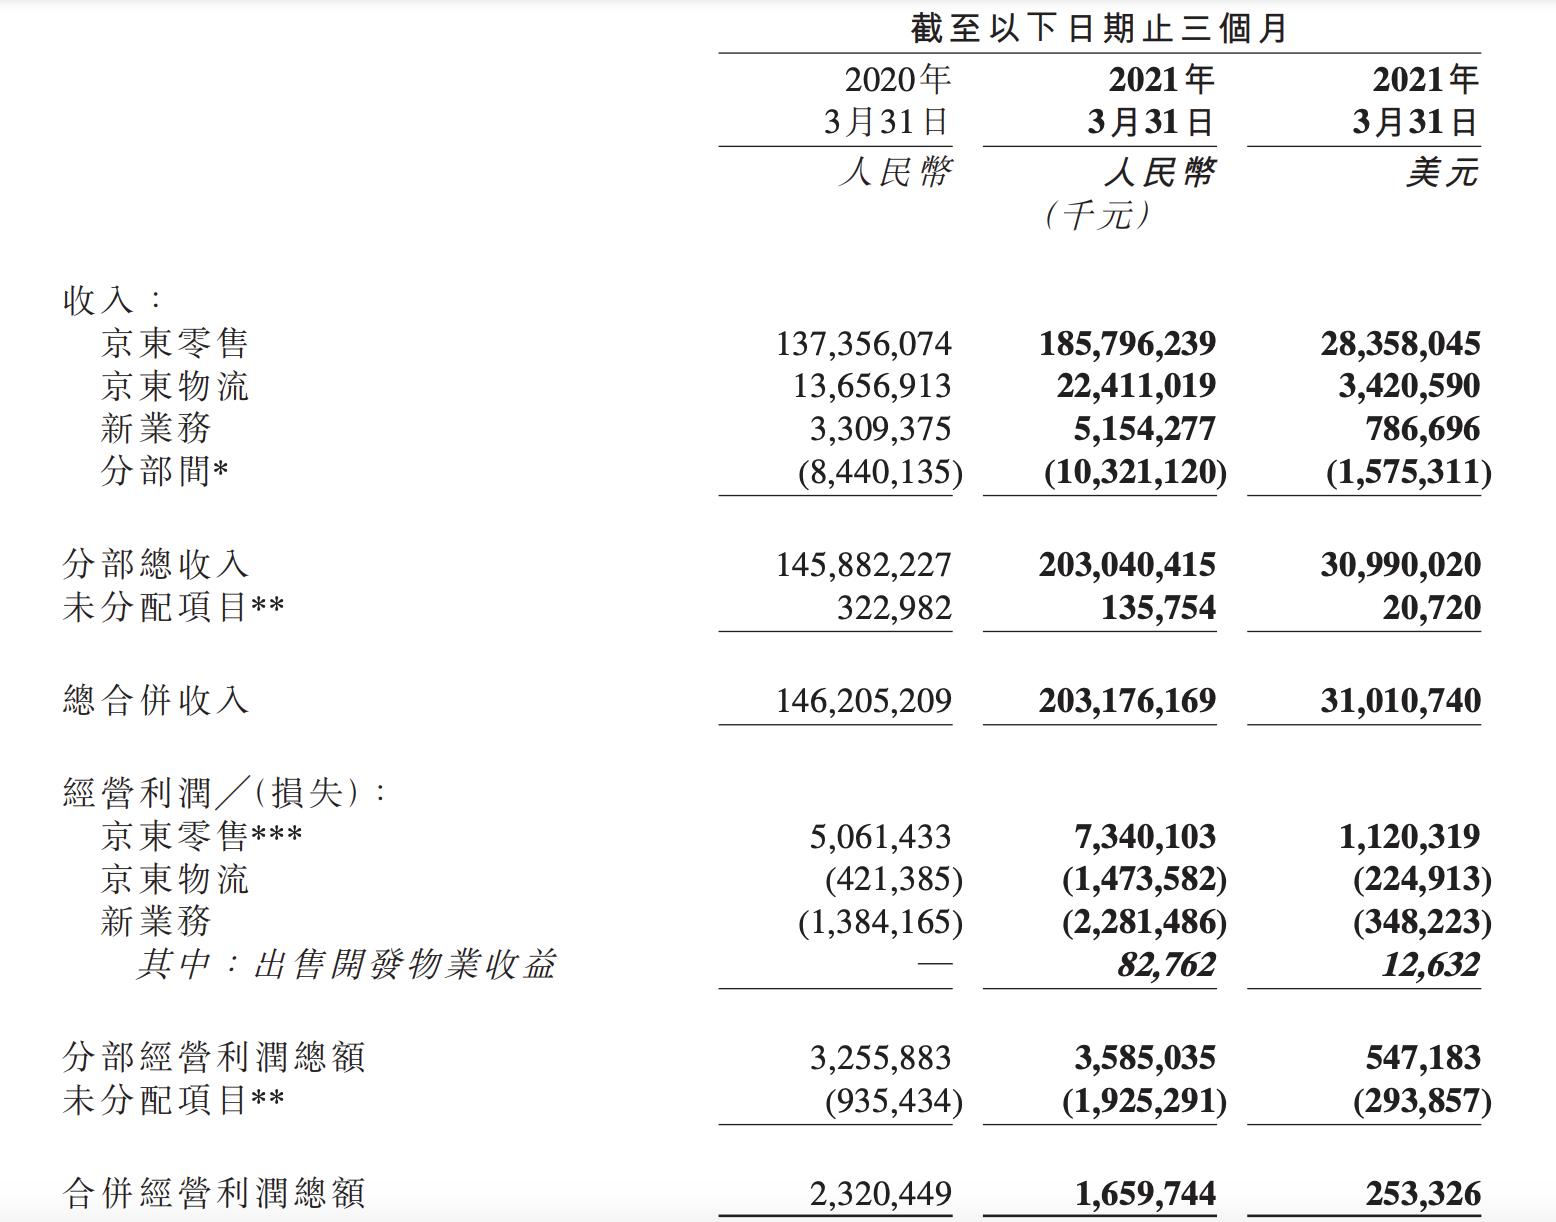Click the value 203,040,415
1556x1222 pixels.
1127,565
